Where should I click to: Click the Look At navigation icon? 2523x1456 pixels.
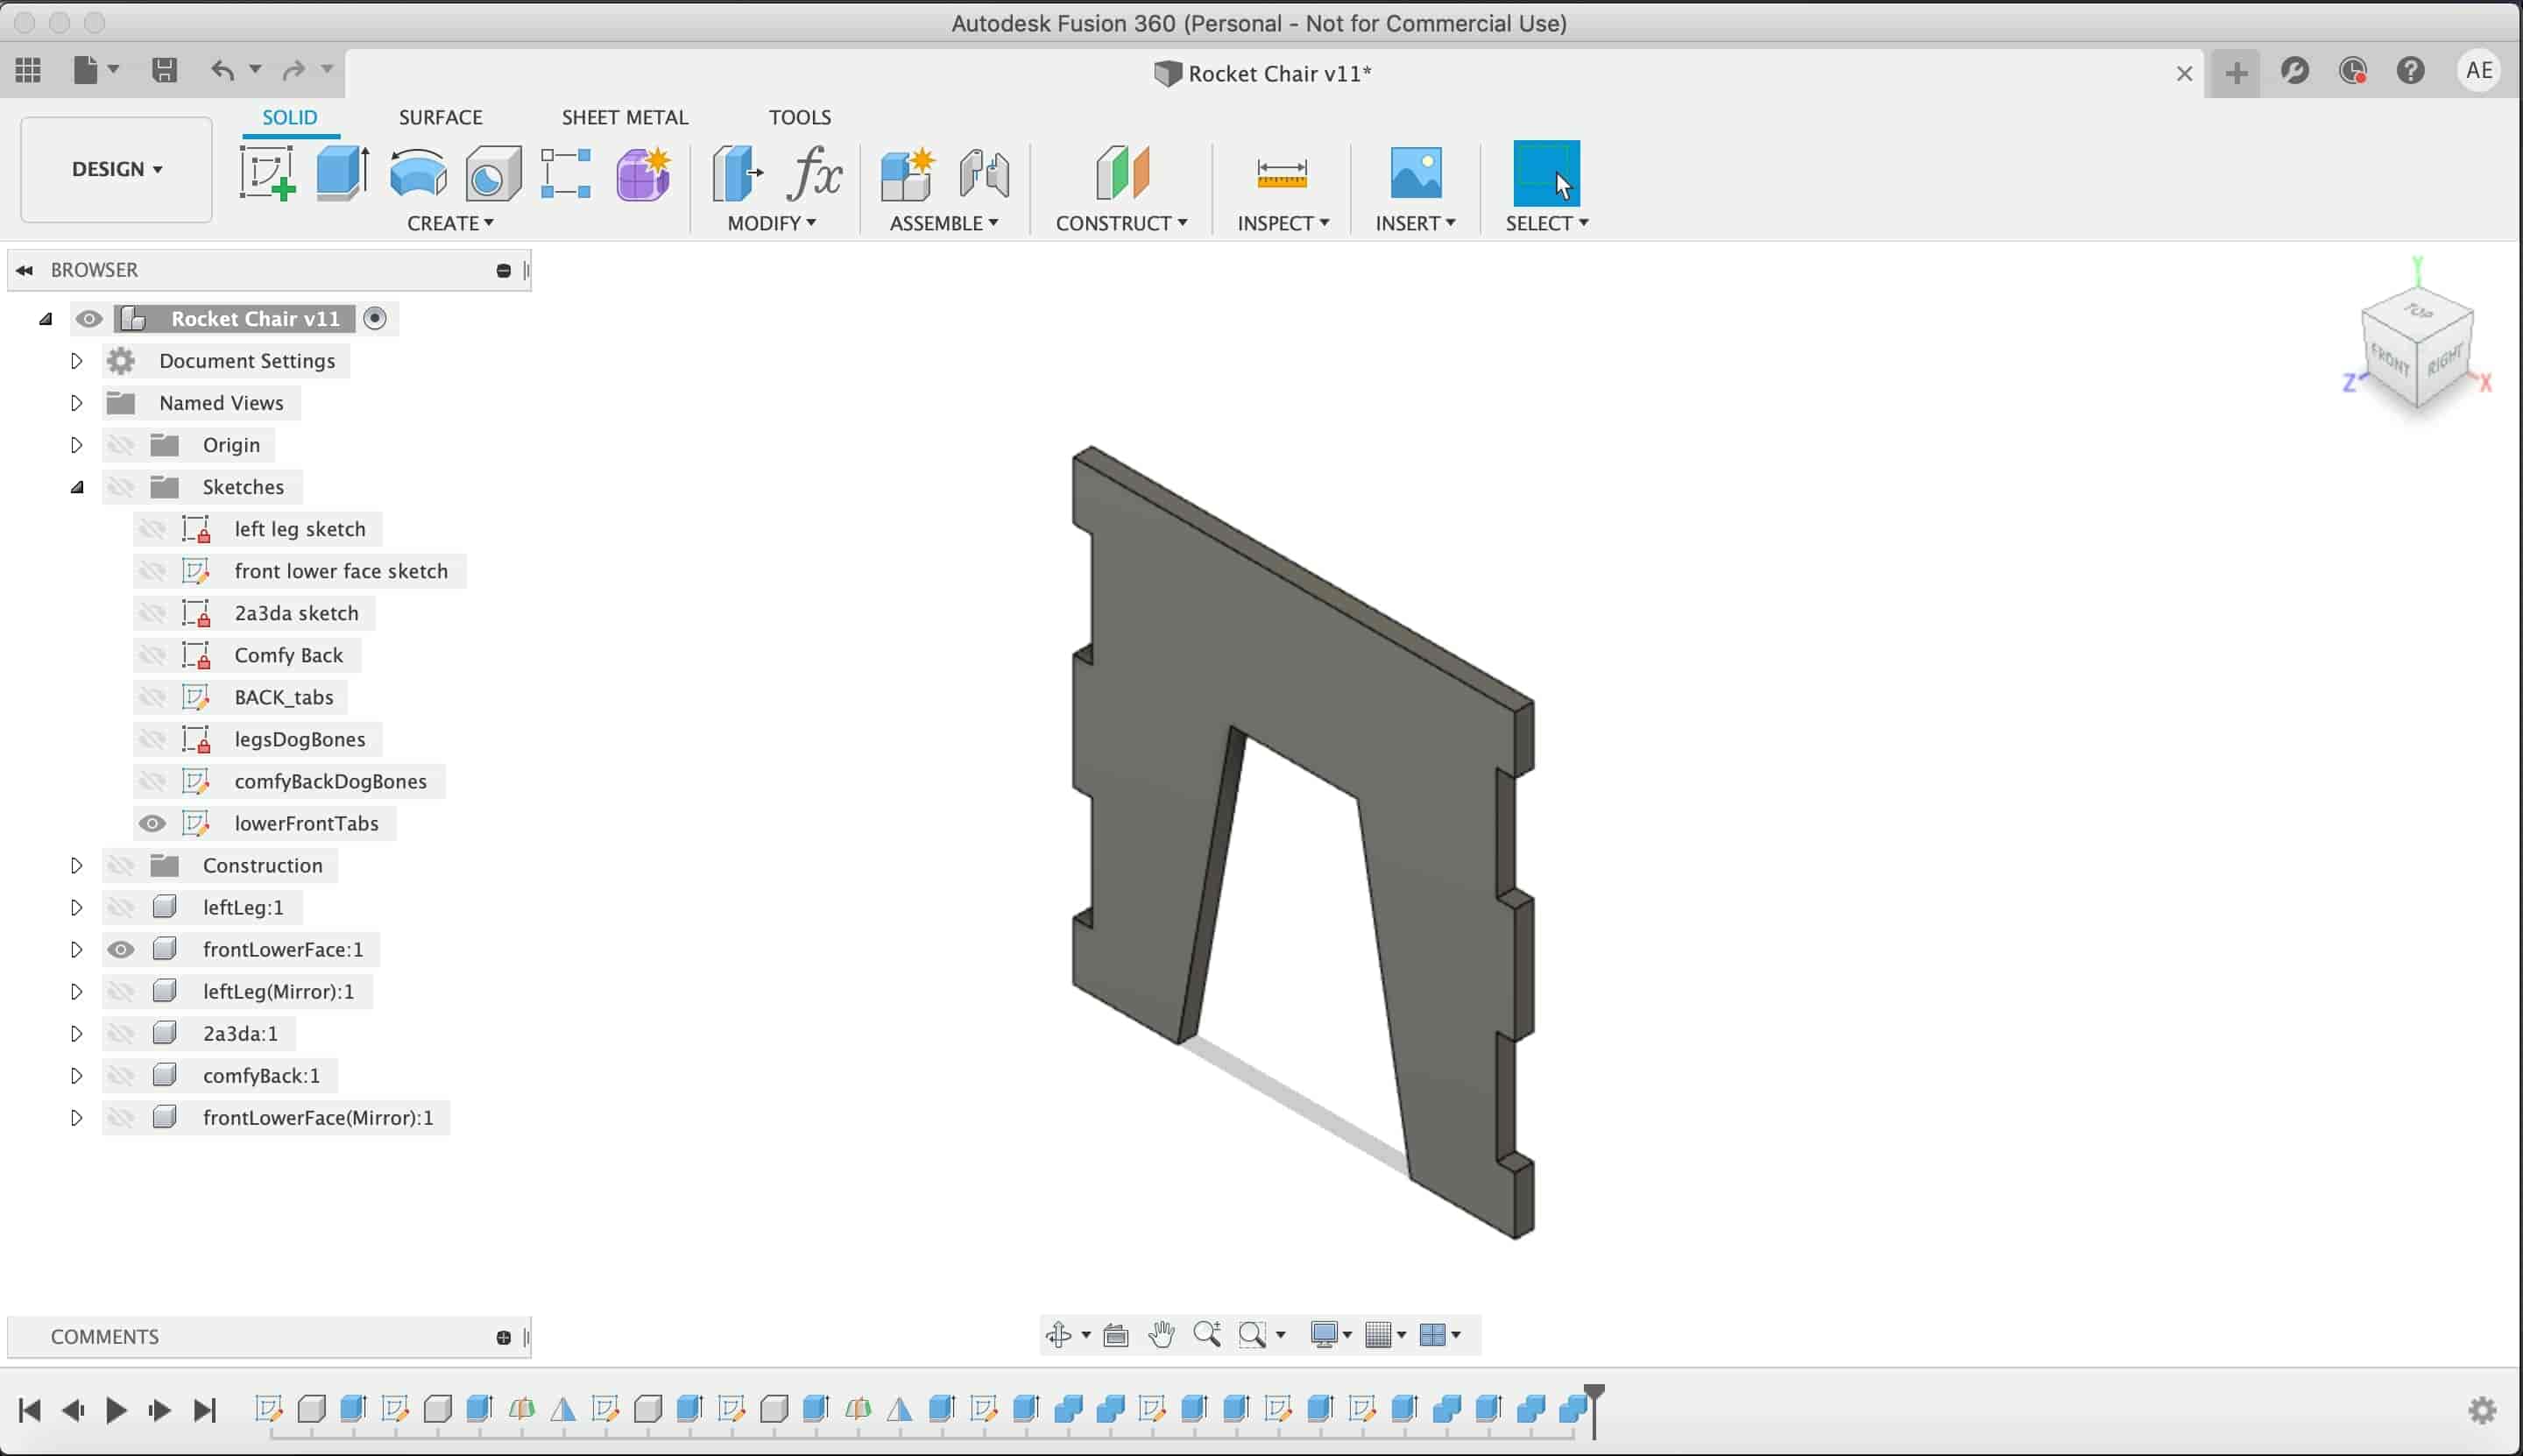[1116, 1334]
